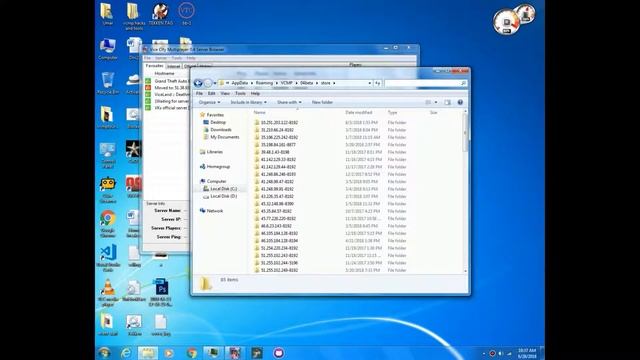The width and height of the screenshot is (640, 360).
Task: Open the Organize dropdown
Action: tap(209, 102)
